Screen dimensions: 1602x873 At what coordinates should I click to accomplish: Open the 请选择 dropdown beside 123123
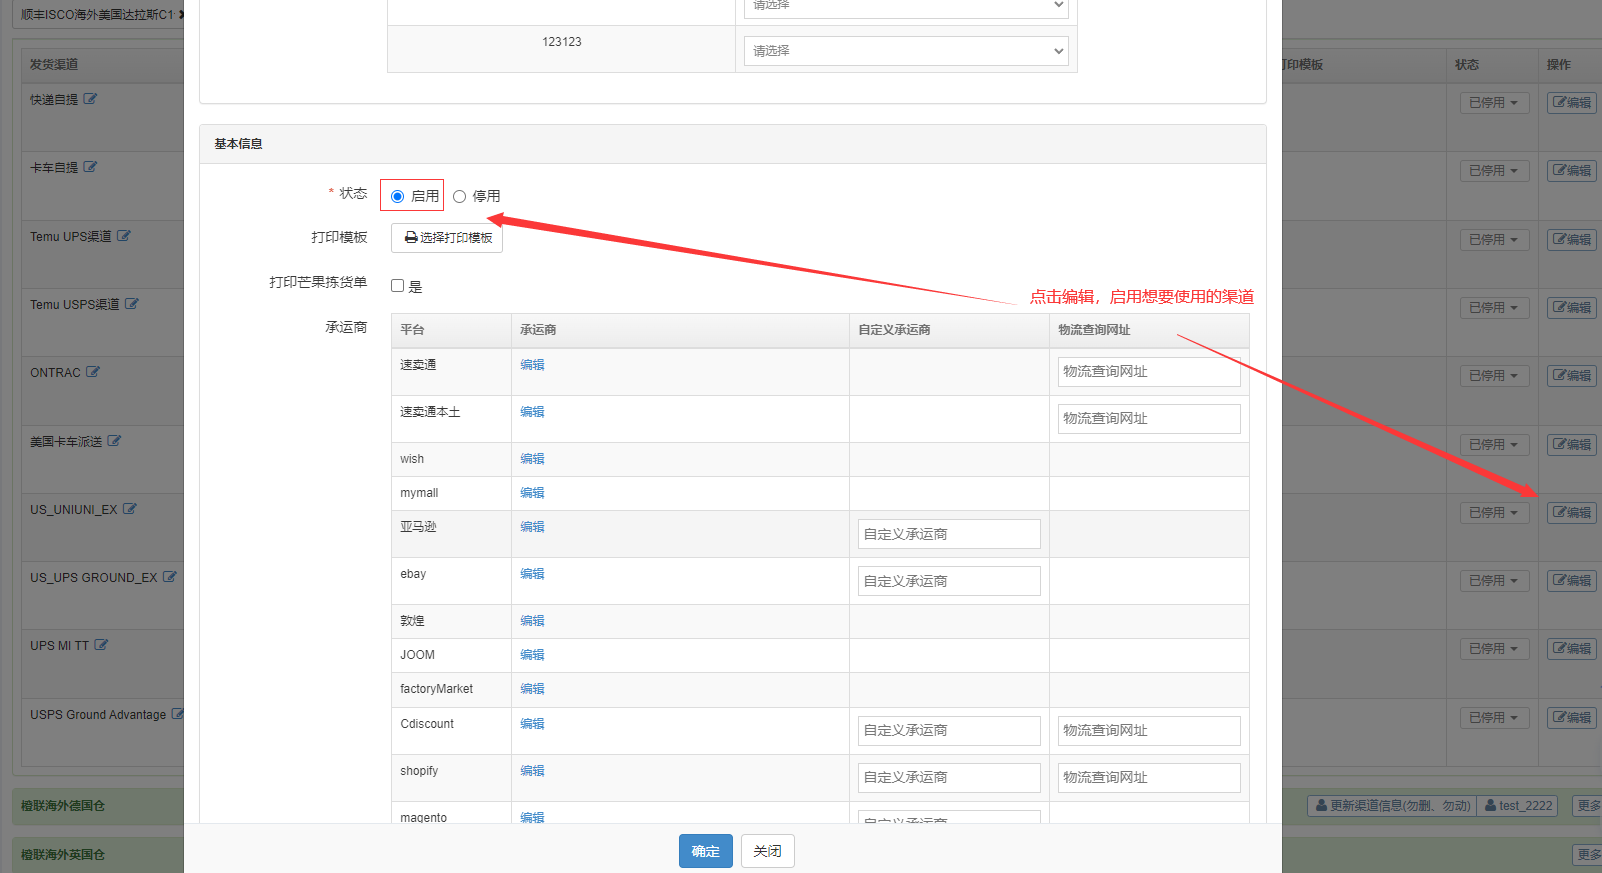[906, 51]
